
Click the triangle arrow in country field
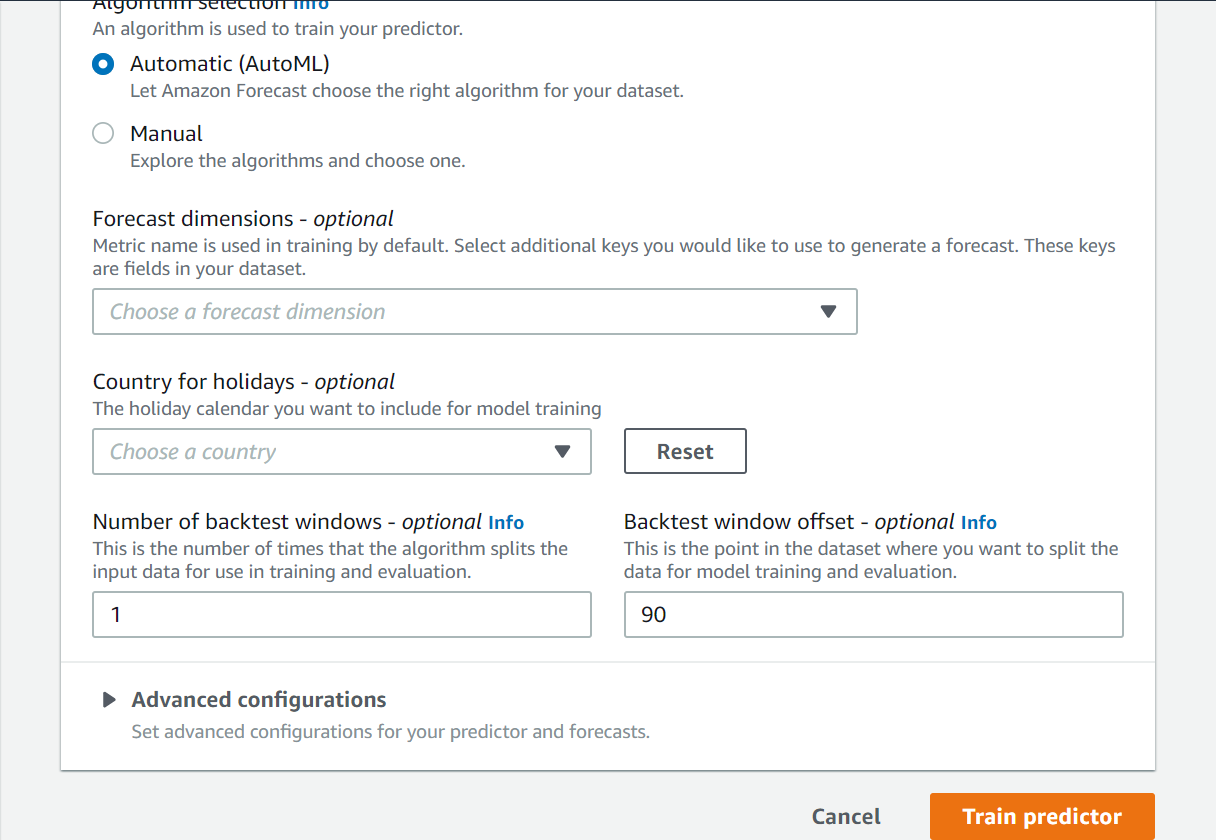(x=562, y=452)
